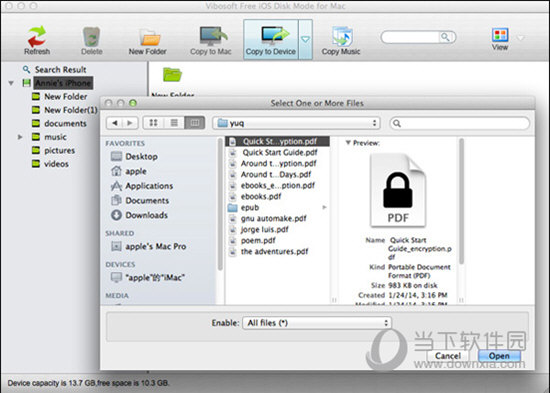Select New Folder in device tree

[66, 96]
